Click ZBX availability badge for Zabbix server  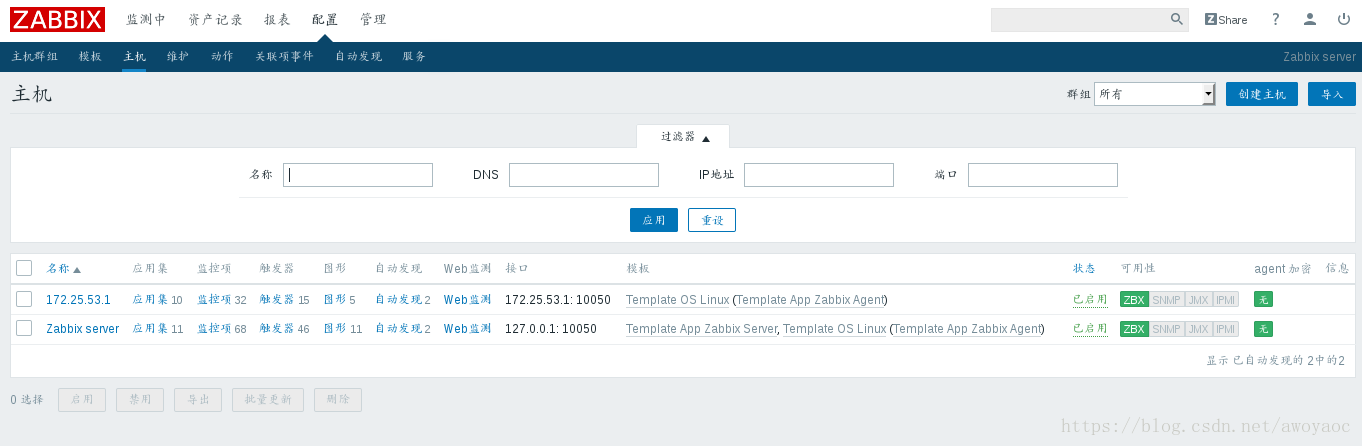1134,329
